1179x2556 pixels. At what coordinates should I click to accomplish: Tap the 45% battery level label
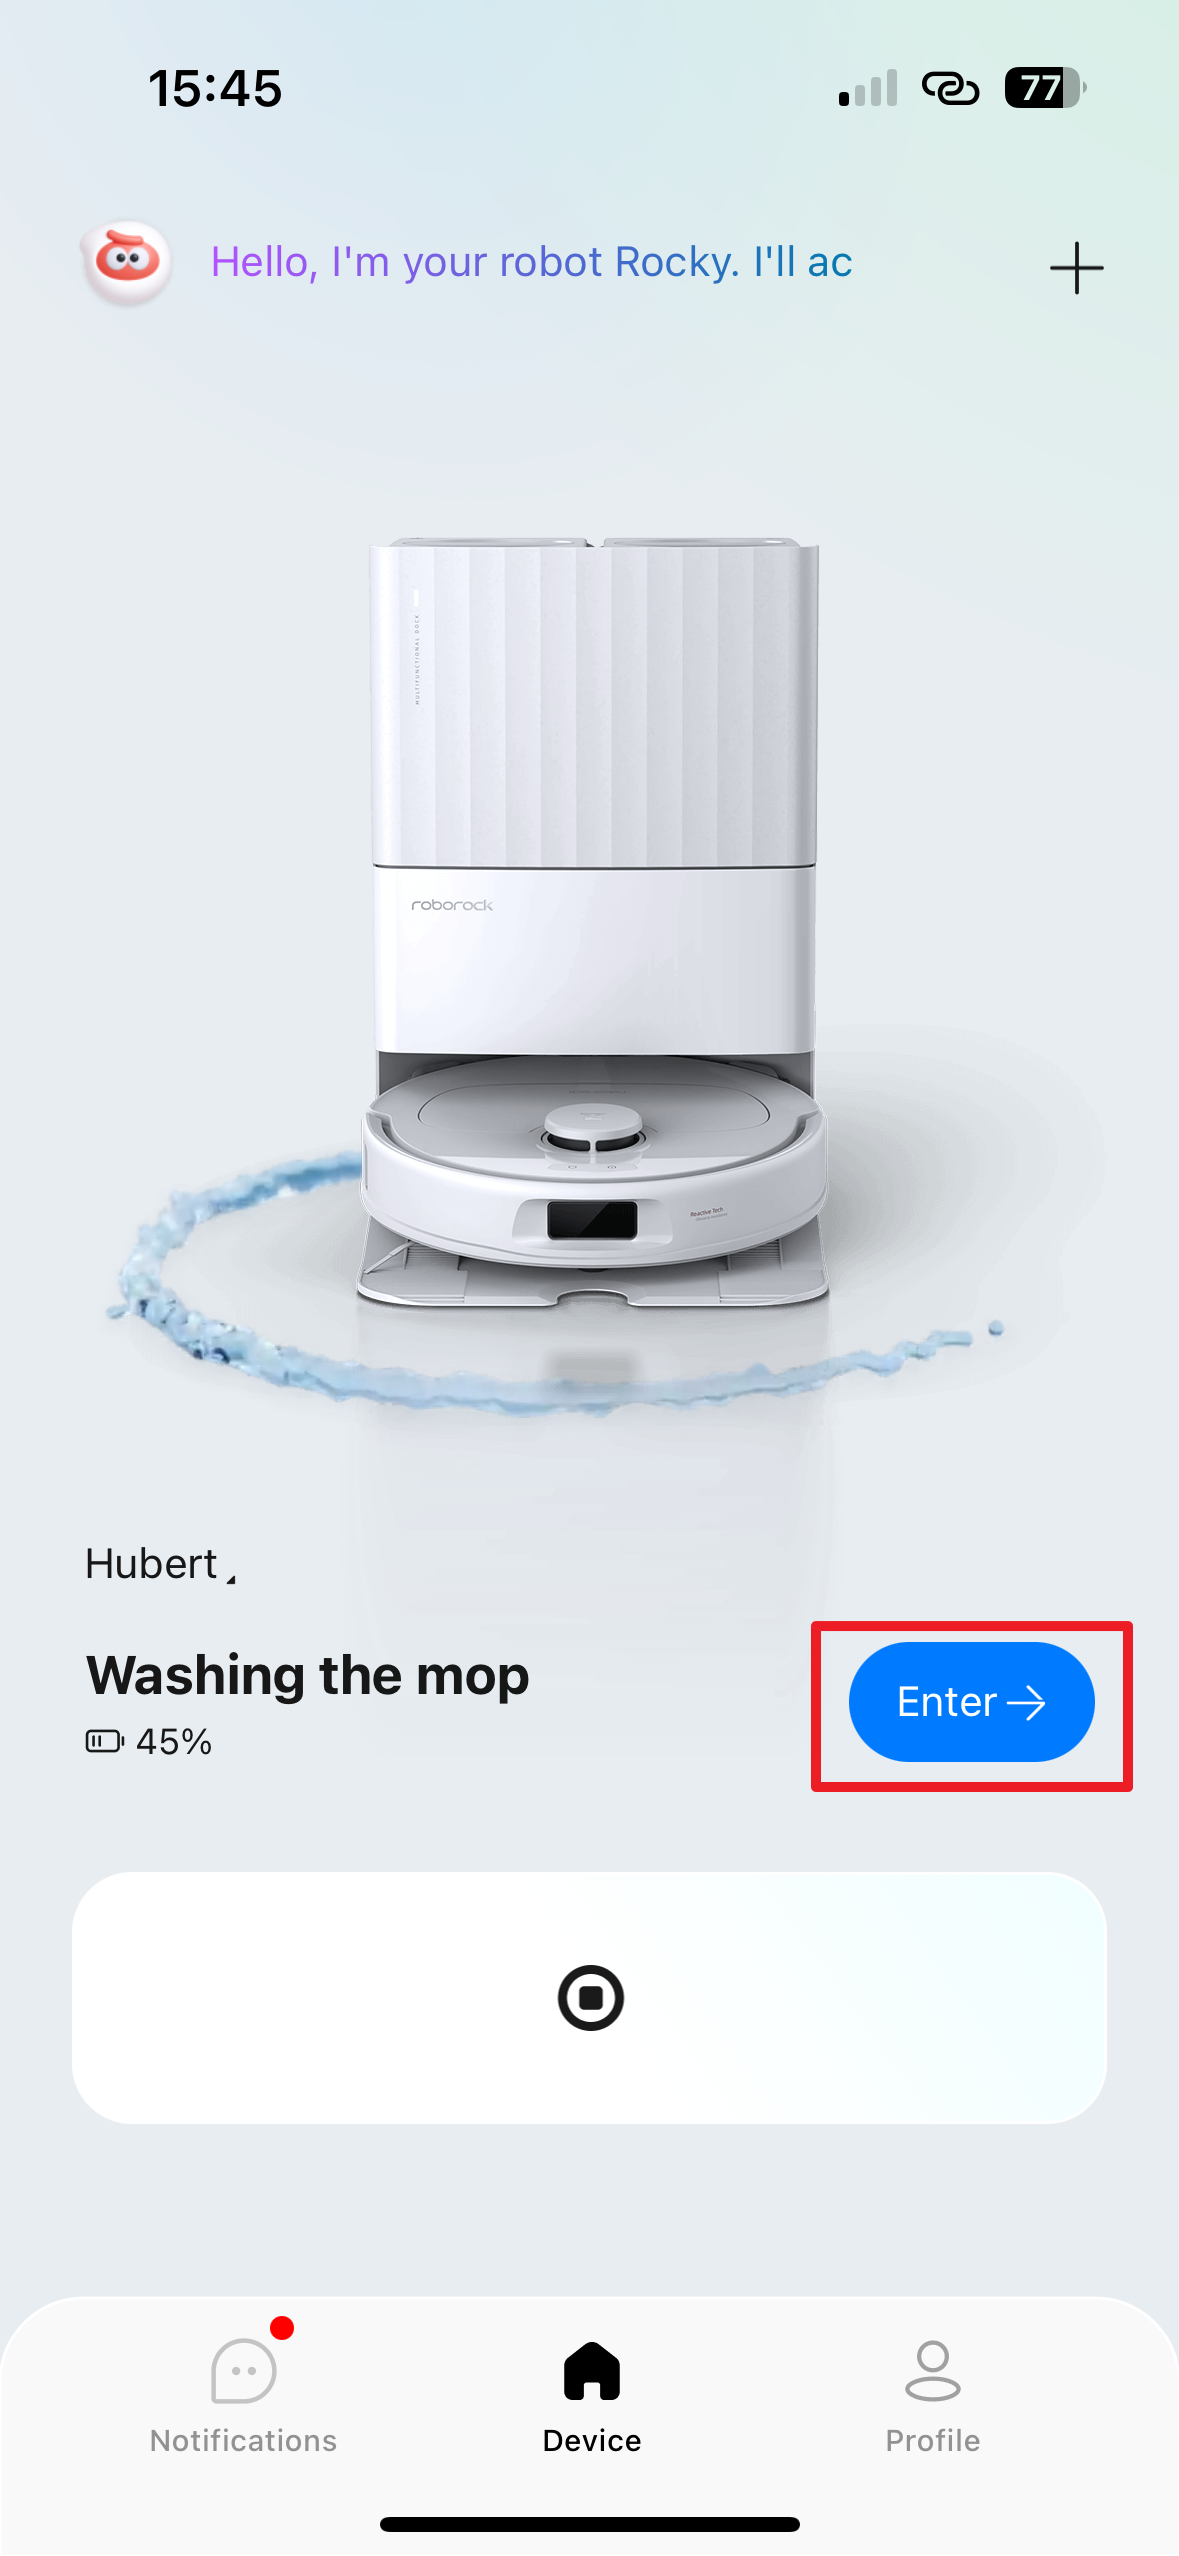174,1741
